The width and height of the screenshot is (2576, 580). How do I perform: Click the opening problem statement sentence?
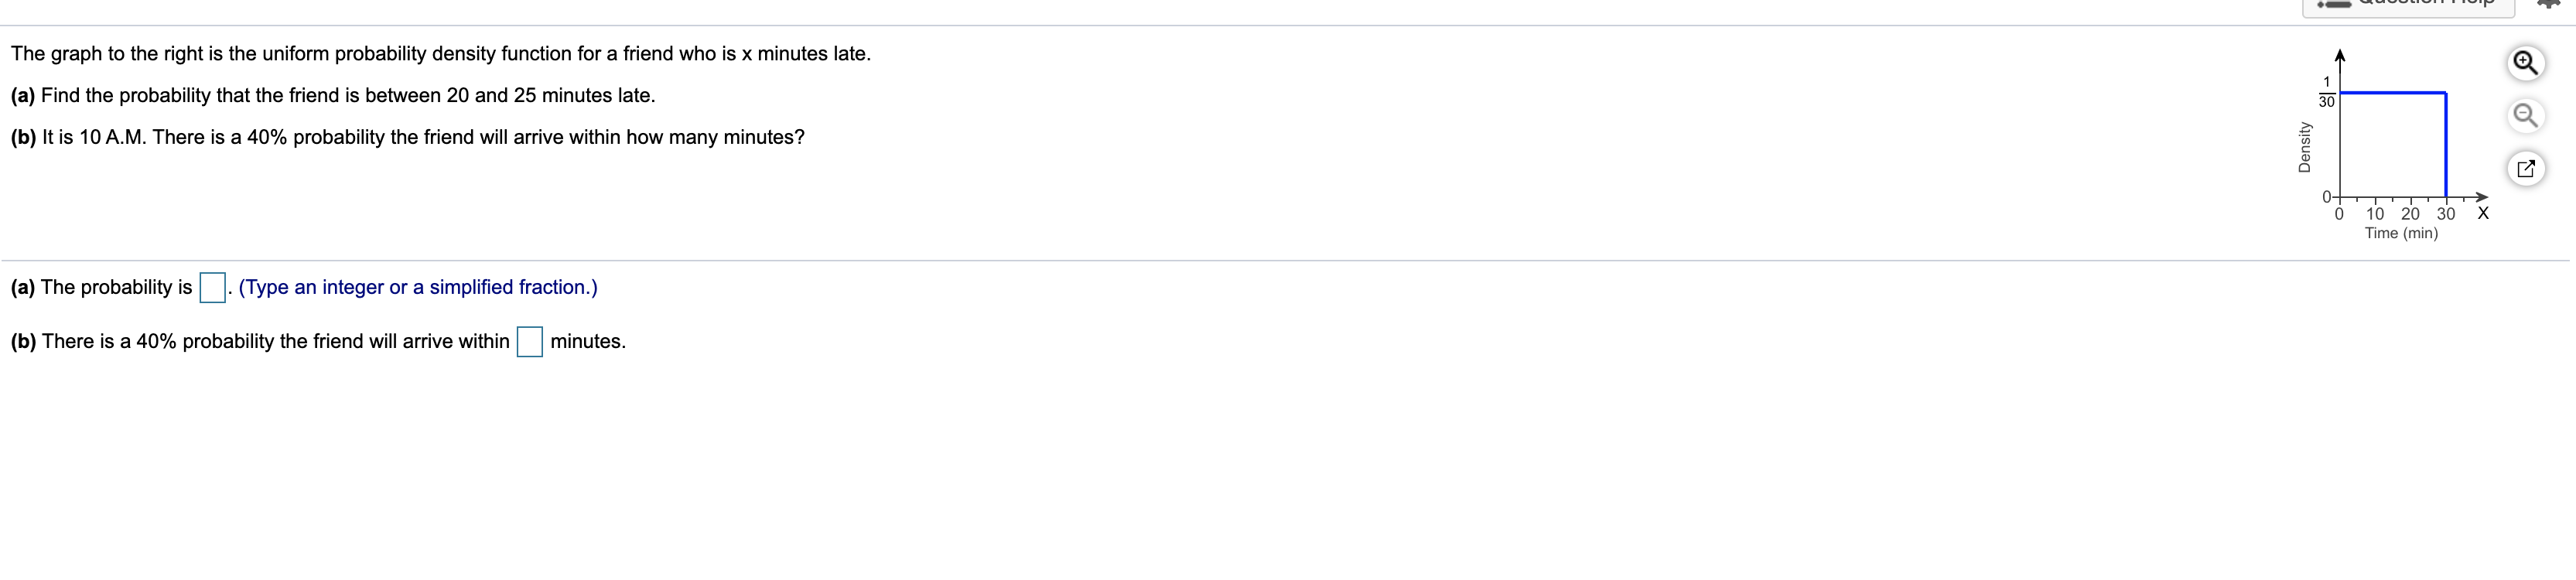click(441, 54)
